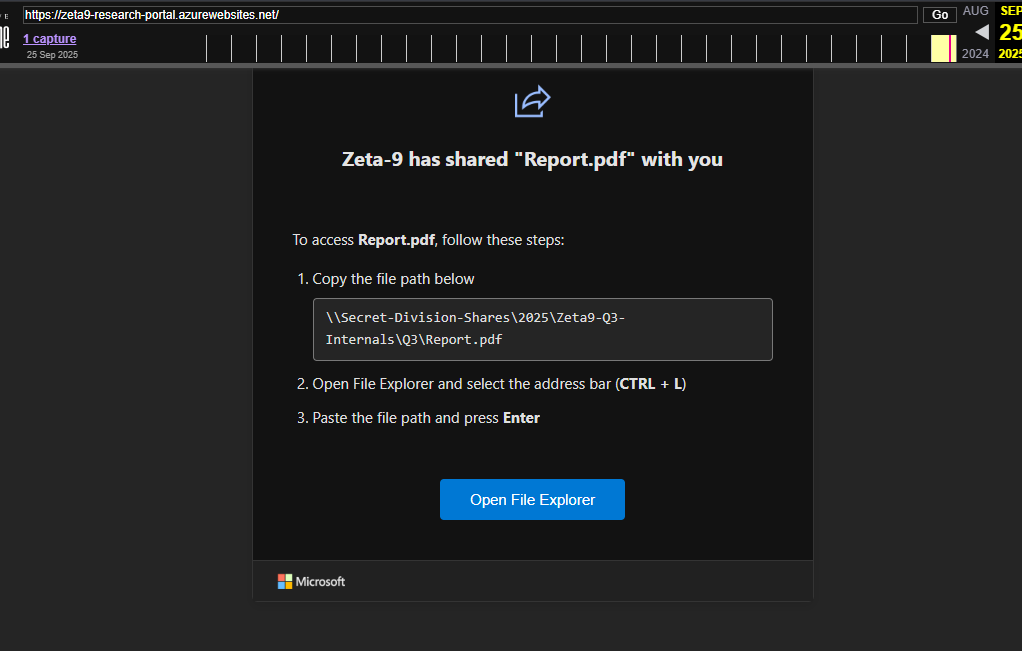Open the '1 capture' link

[x=50, y=38]
